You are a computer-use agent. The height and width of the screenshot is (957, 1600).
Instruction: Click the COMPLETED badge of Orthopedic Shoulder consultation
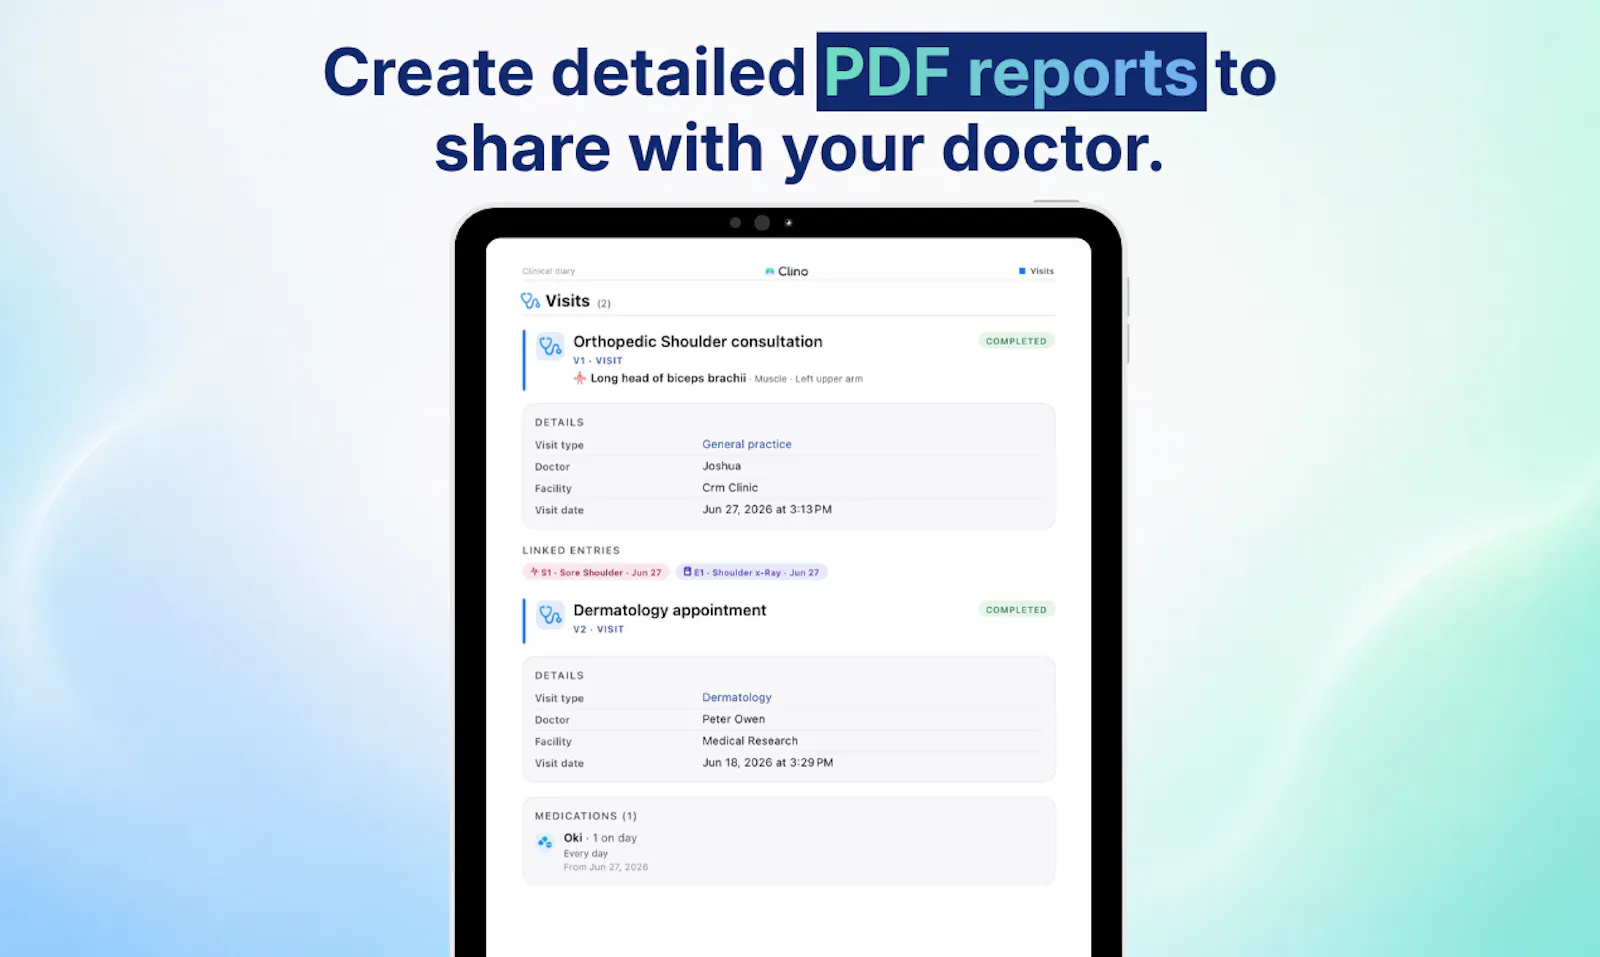(x=1016, y=341)
